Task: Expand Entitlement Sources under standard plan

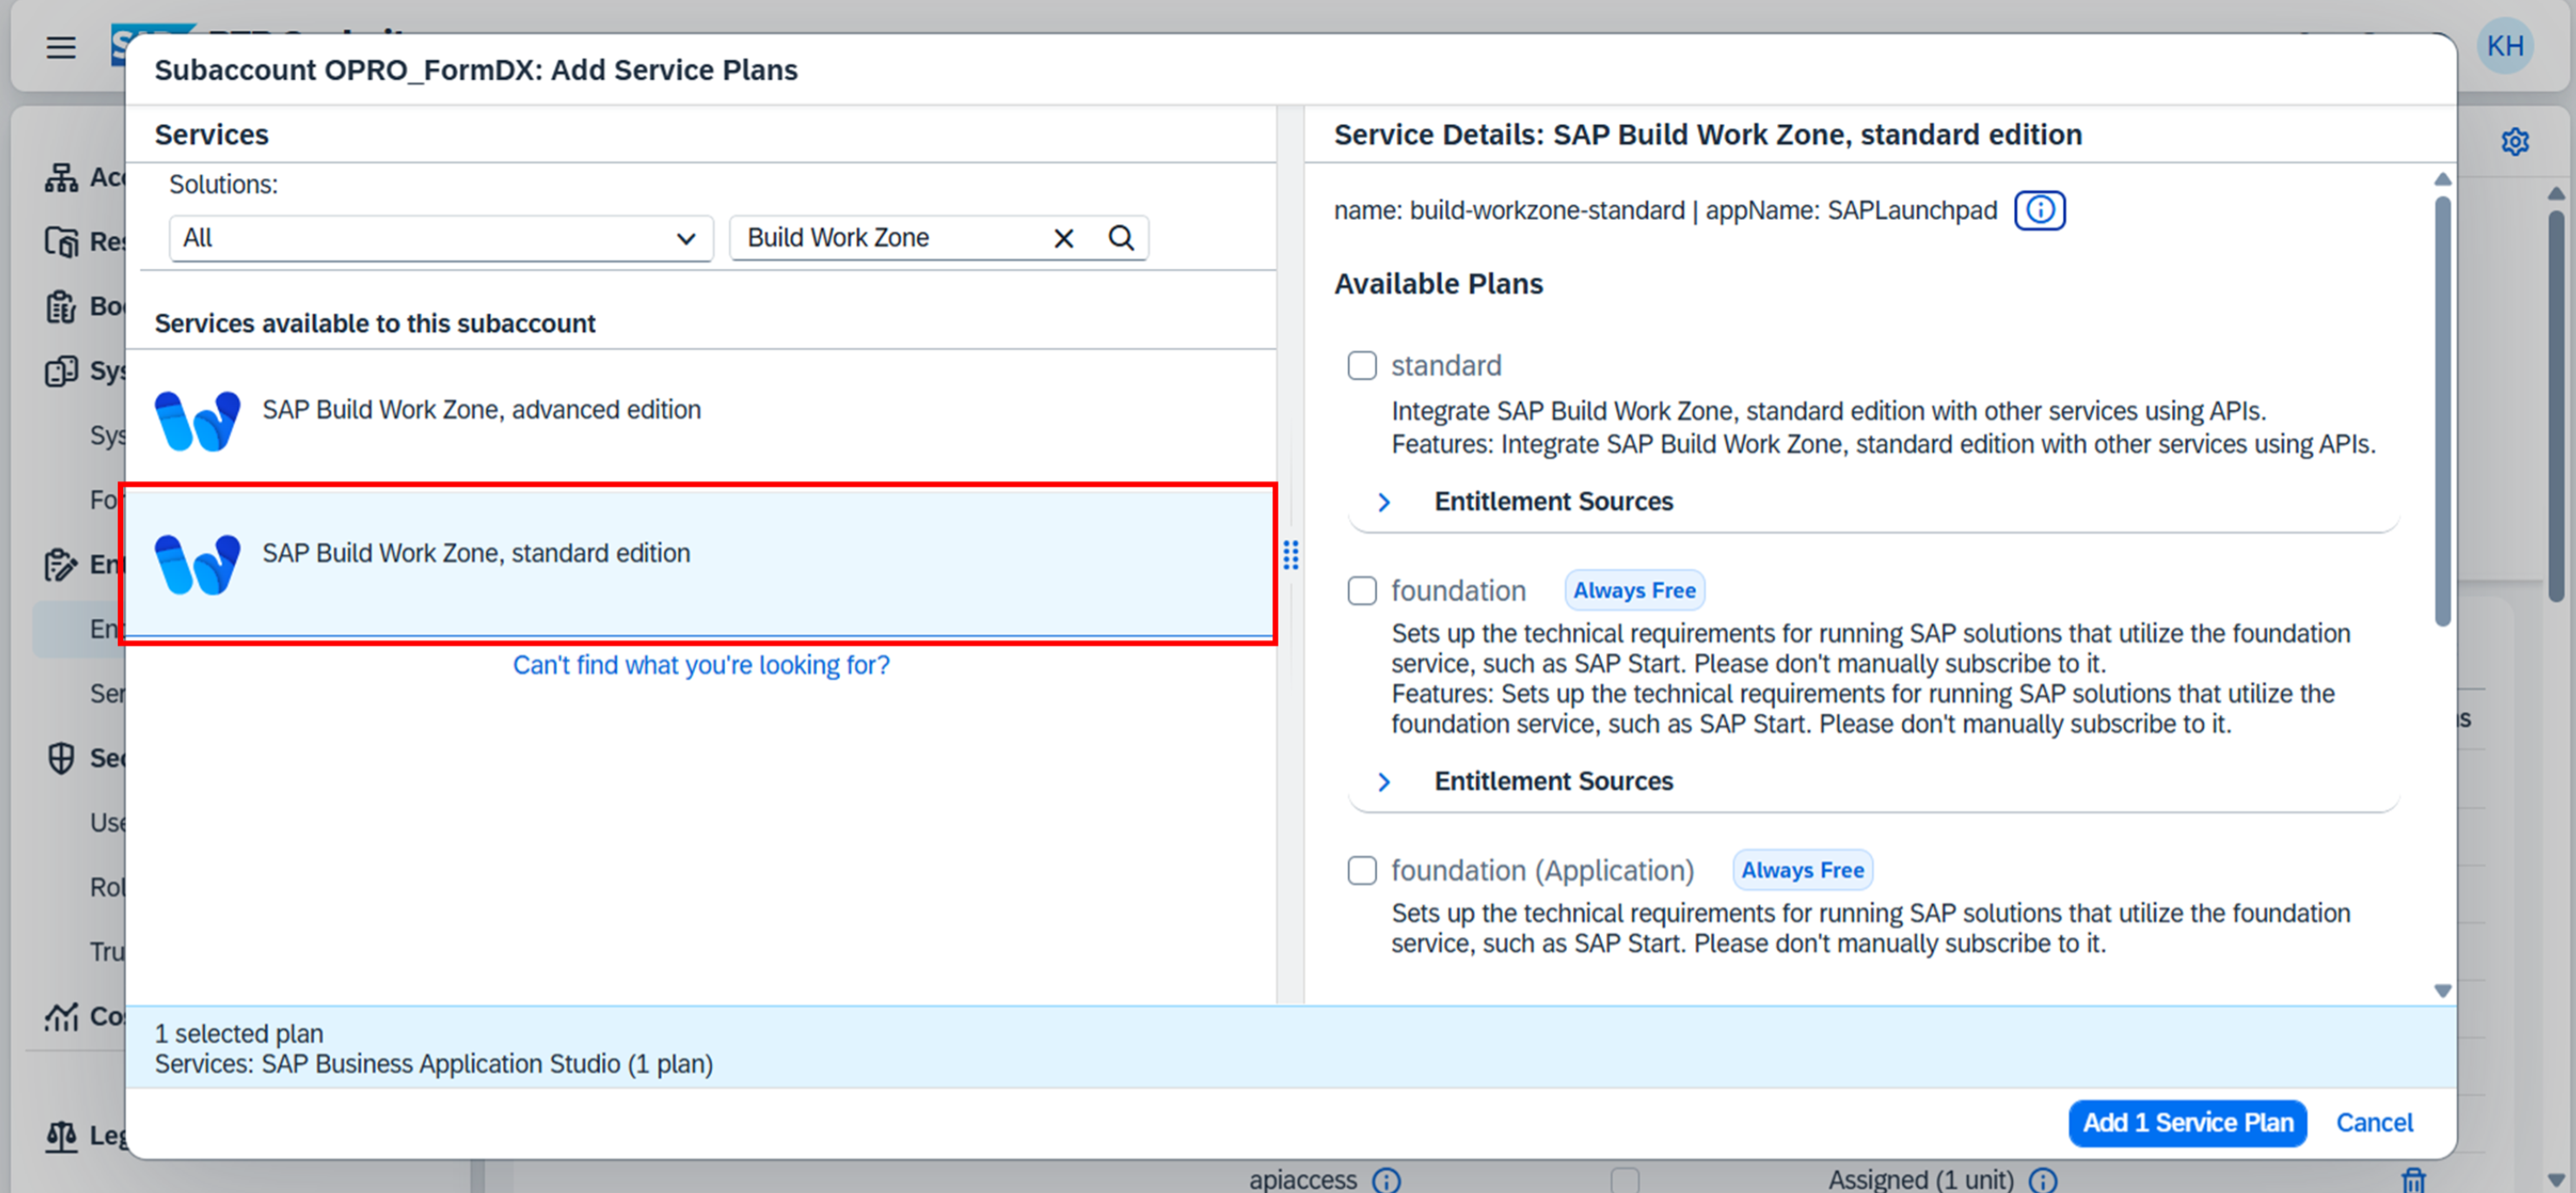Action: coord(1384,502)
